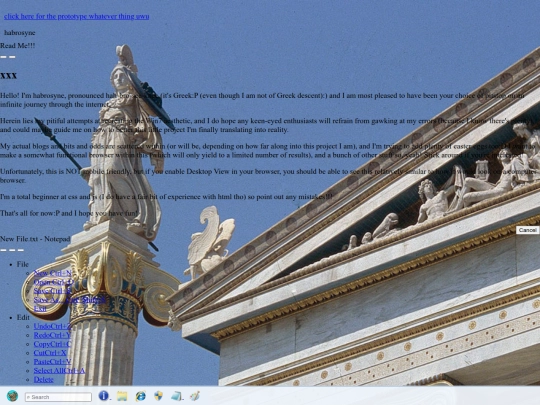Choose Select All Ctrl+A in Edit menu

(59, 371)
